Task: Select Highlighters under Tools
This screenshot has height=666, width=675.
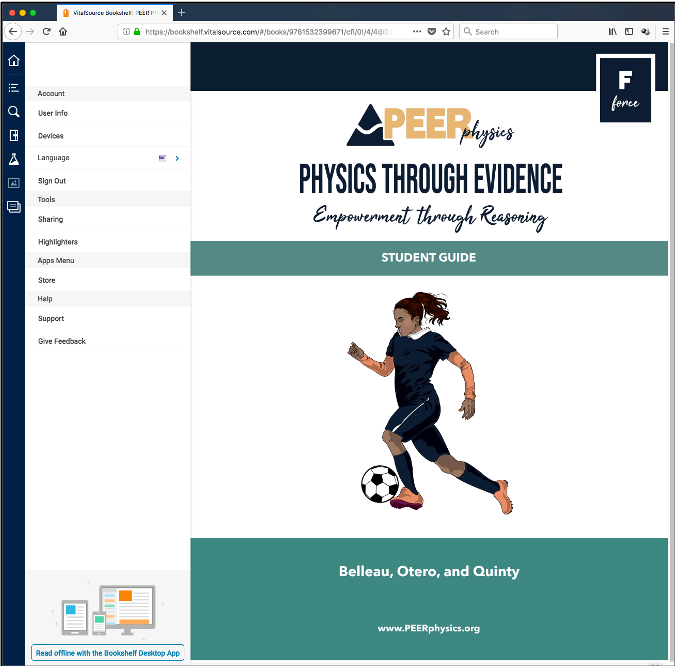Action: pos(58,242)
